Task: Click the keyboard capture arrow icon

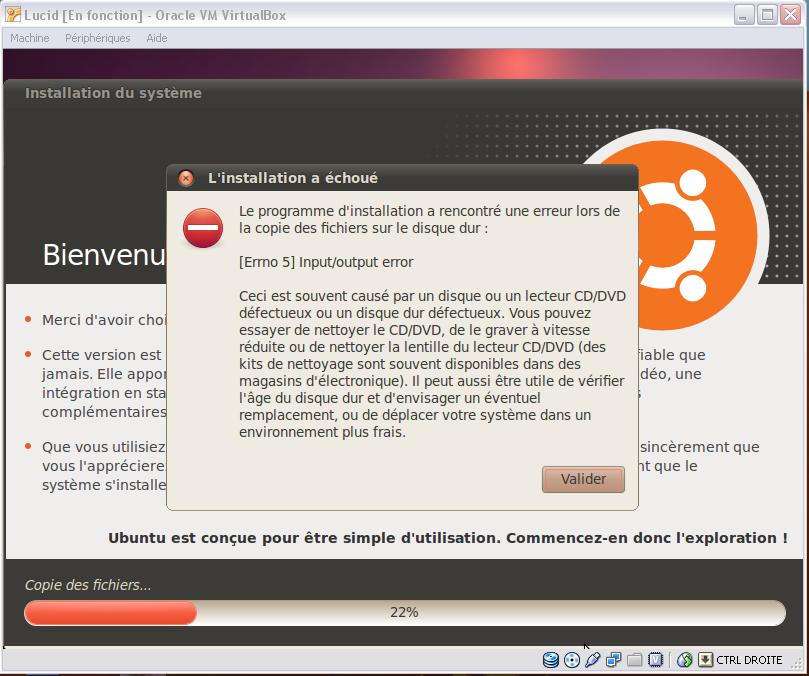Action: [x=705, y=659]
